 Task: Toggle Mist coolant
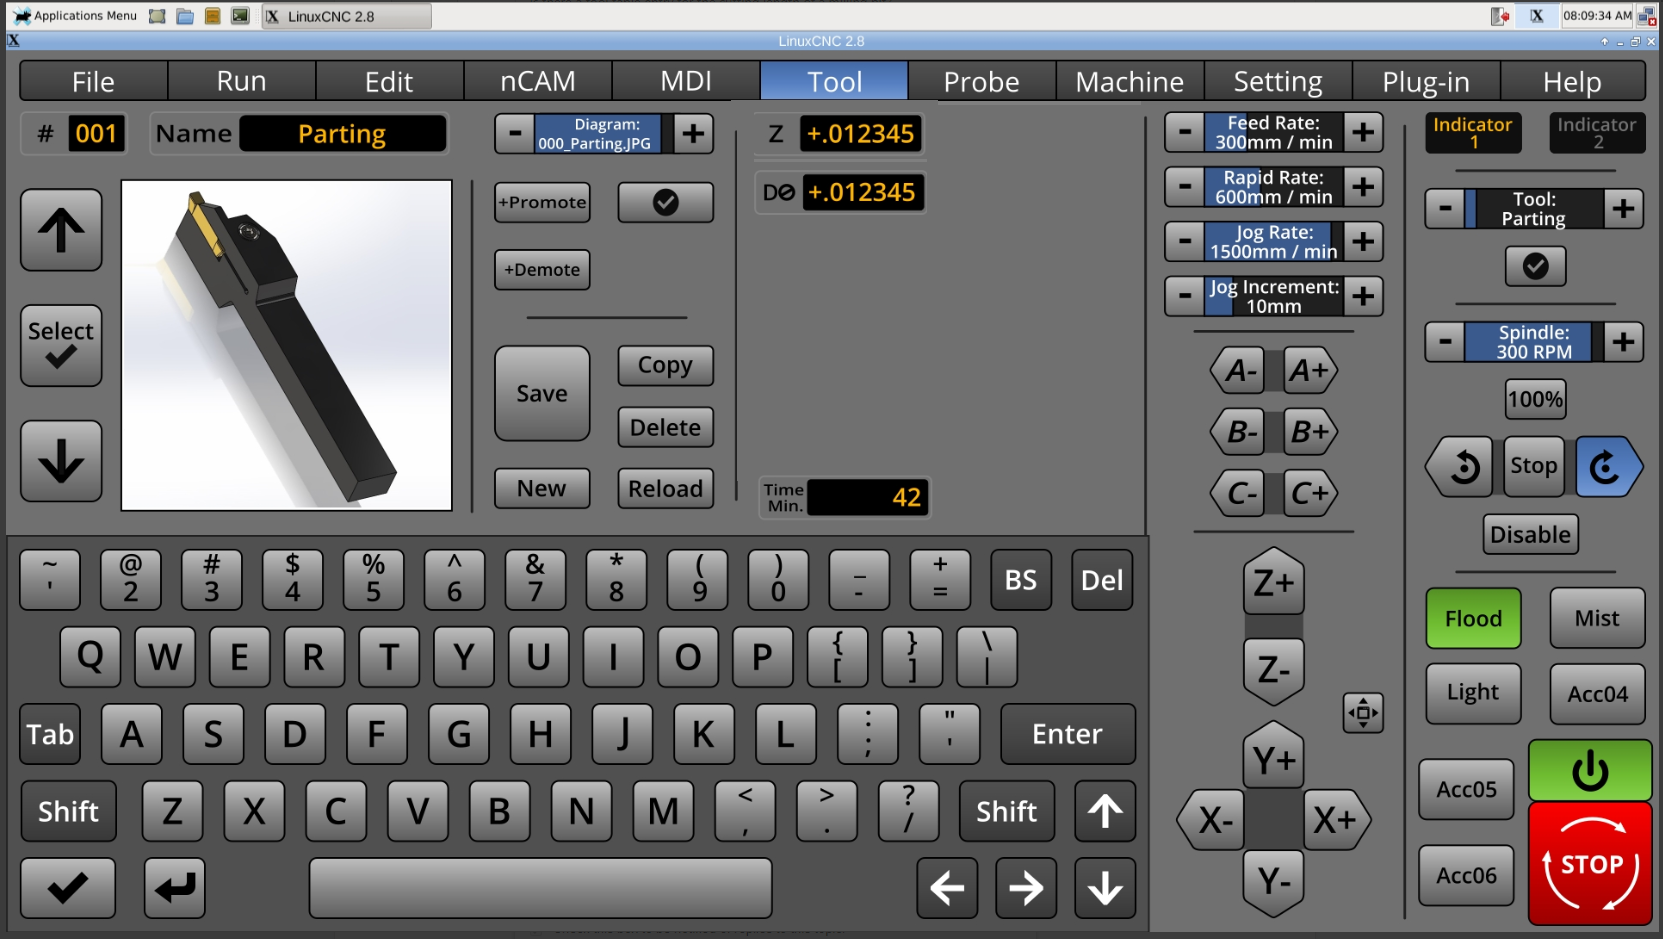point(1597,618)
